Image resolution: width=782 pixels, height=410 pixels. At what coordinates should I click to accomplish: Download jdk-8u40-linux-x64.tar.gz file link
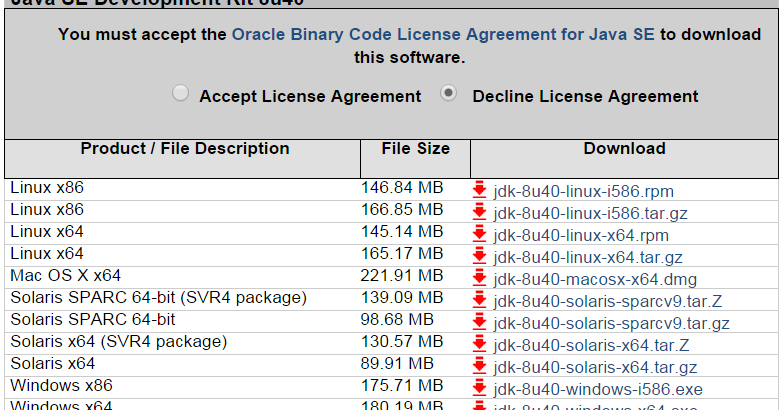pyautogui.click(x=588, y=257)
